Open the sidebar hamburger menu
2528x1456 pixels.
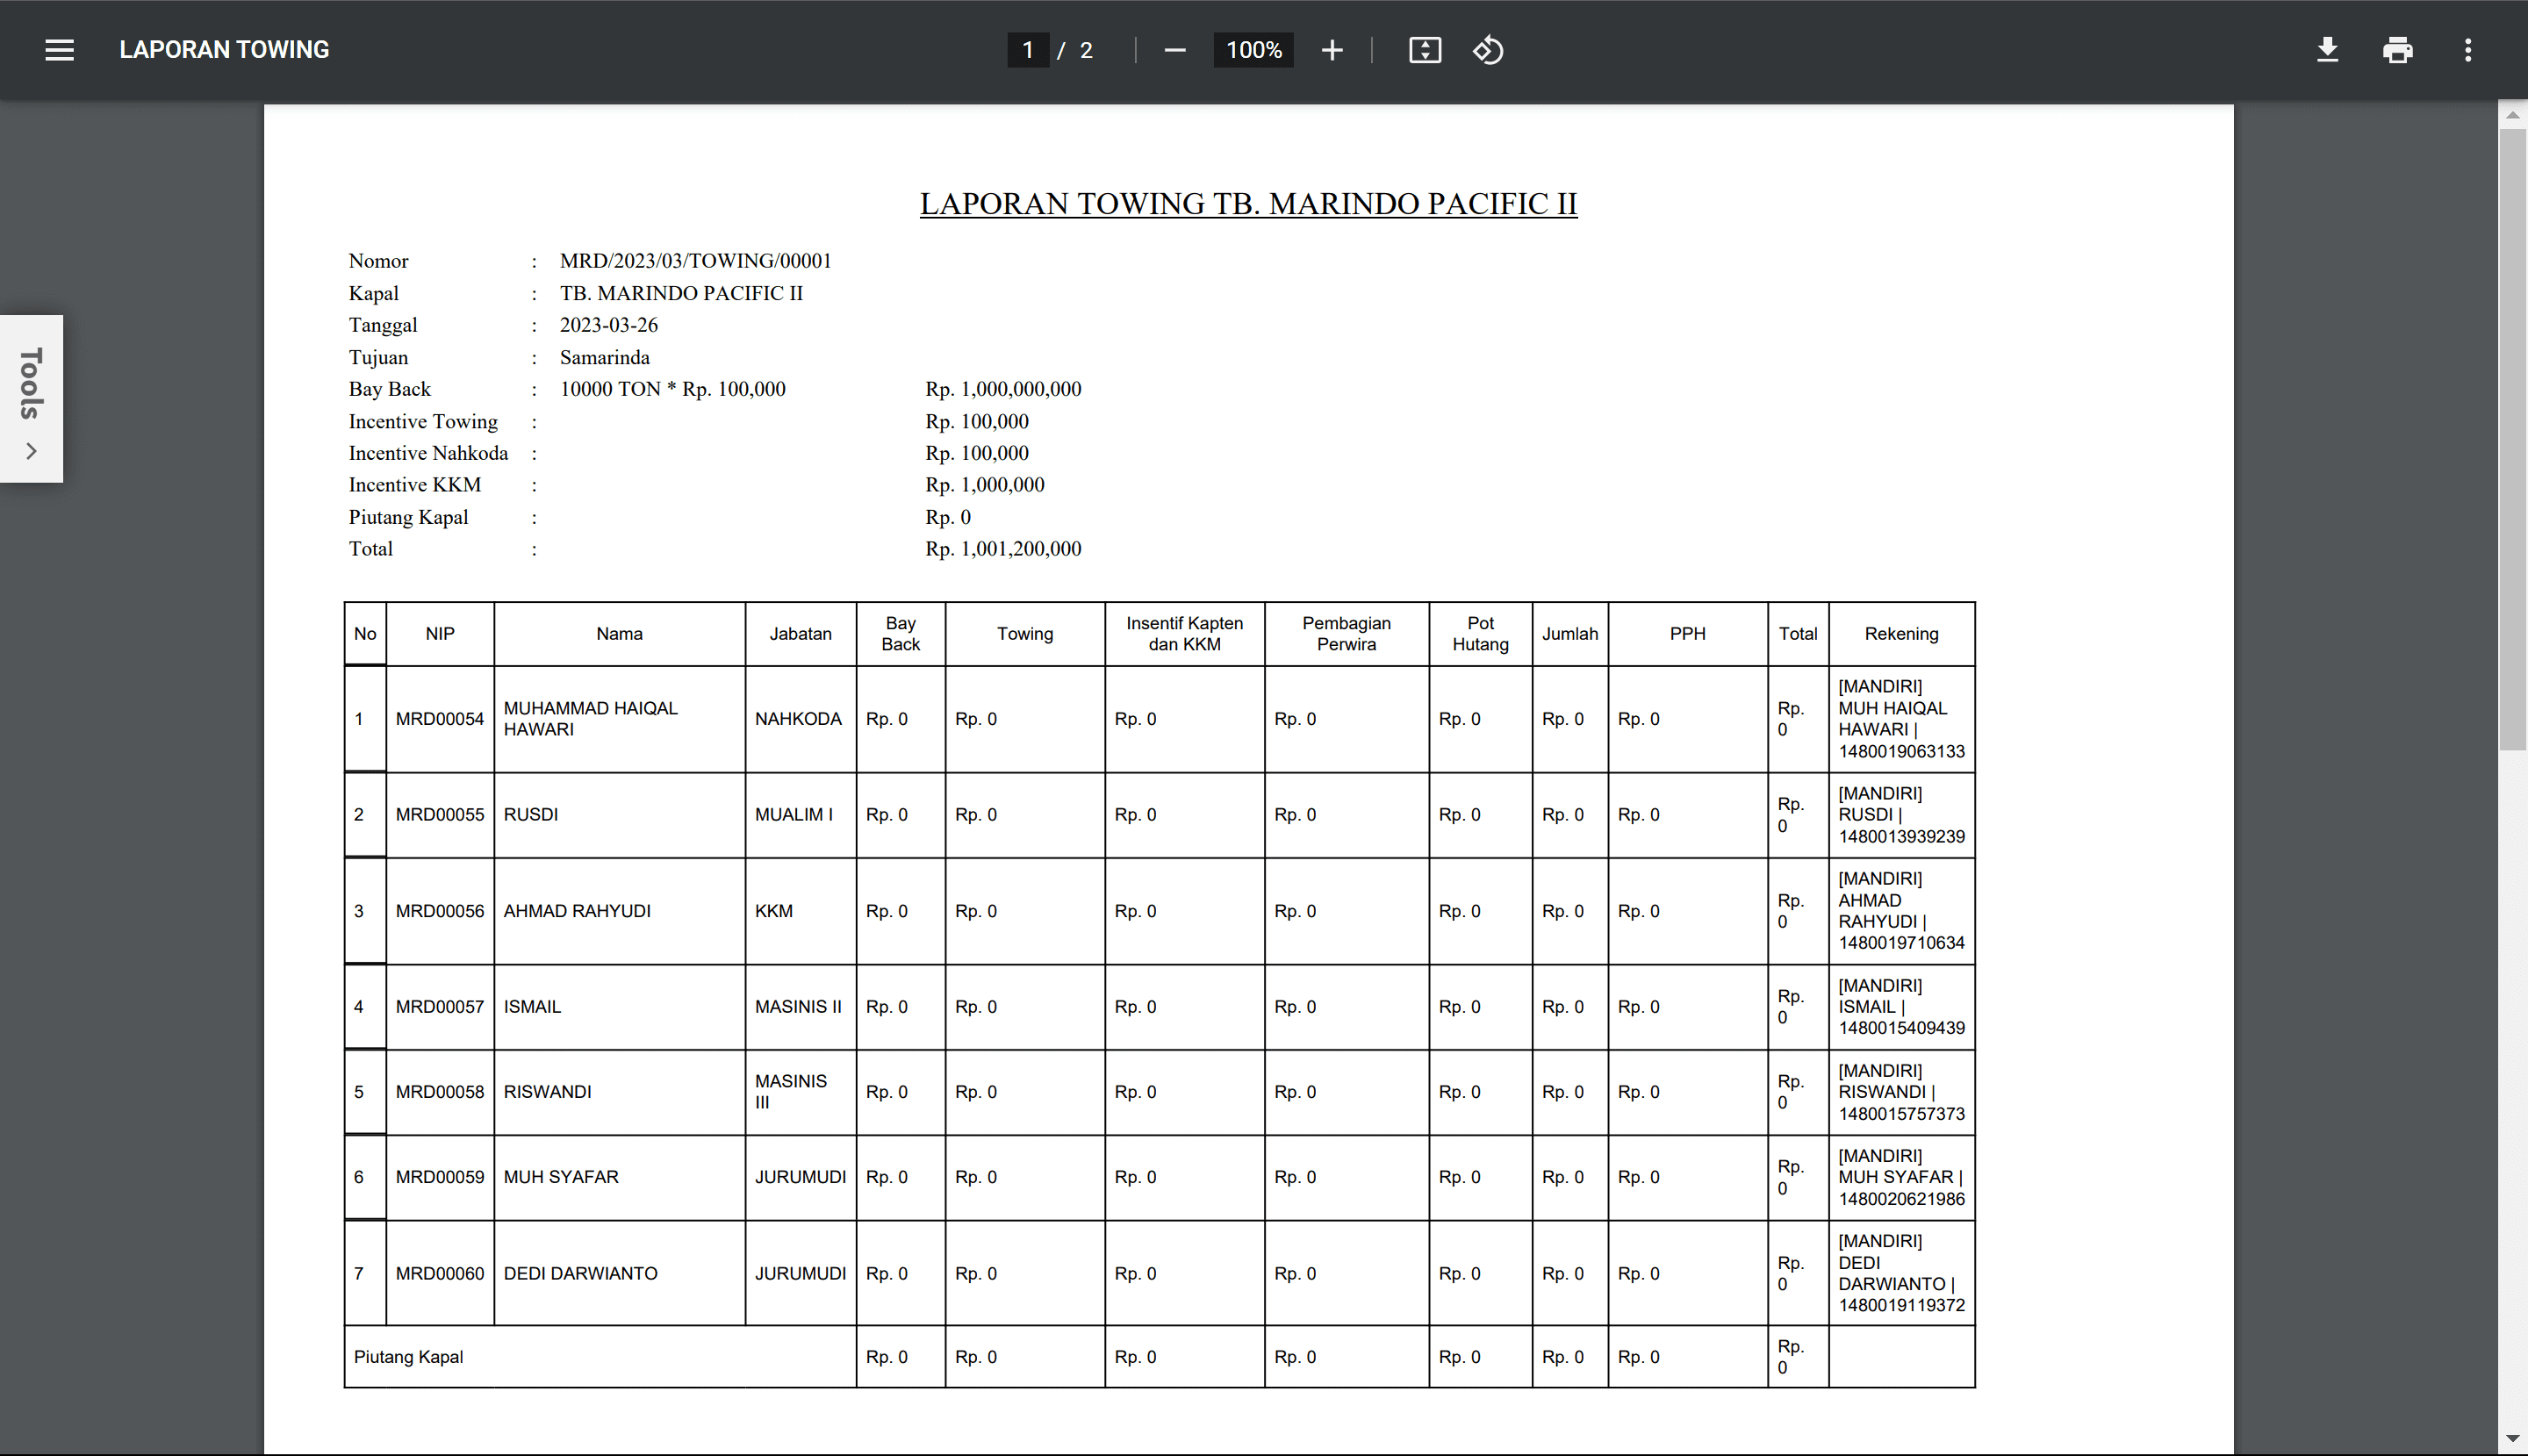59,50
